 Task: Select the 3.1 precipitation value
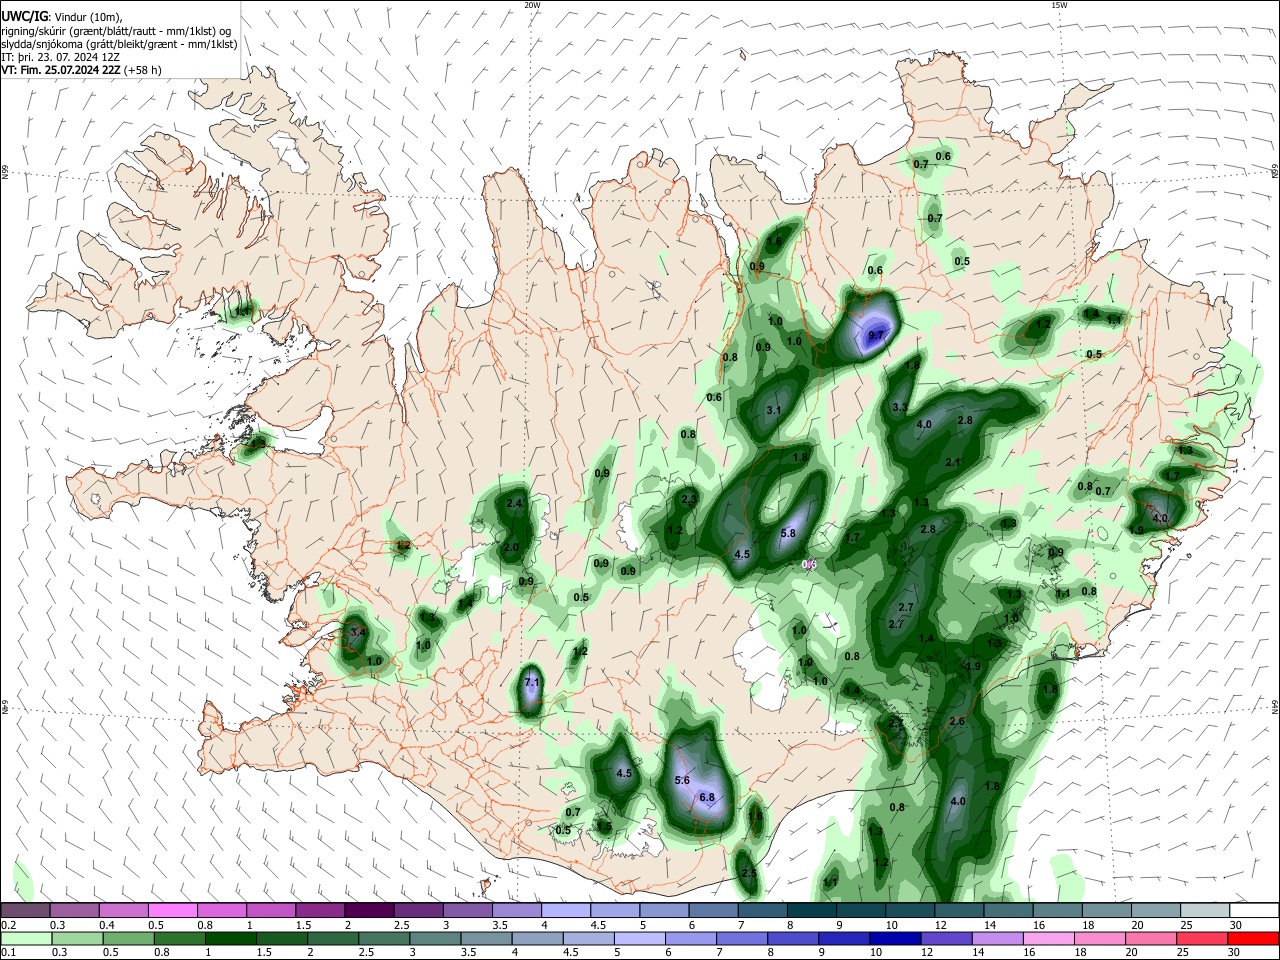click(774, 411)
